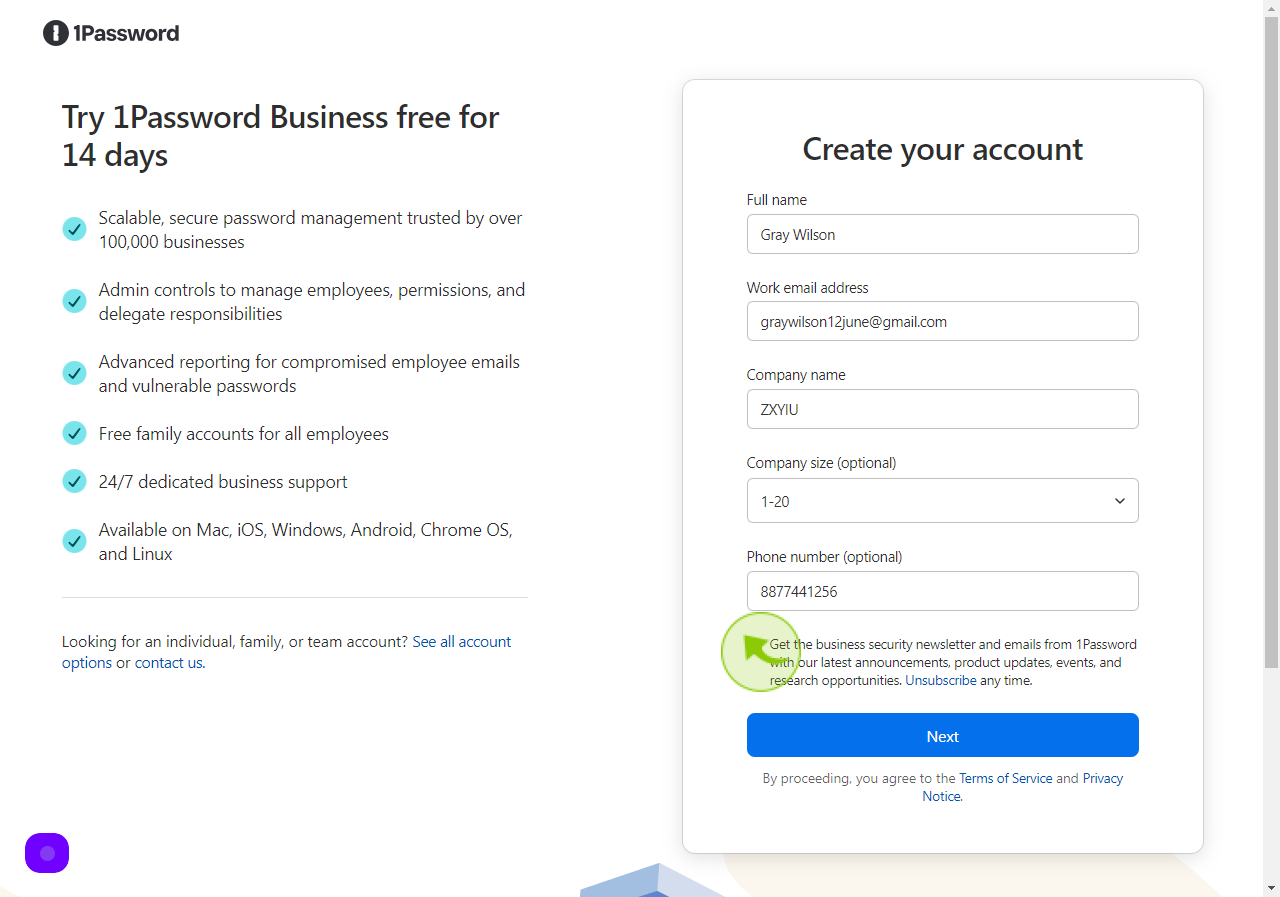Click the Try 1Password Business free heading
The image size is (1280, 897).
(280, 136)
